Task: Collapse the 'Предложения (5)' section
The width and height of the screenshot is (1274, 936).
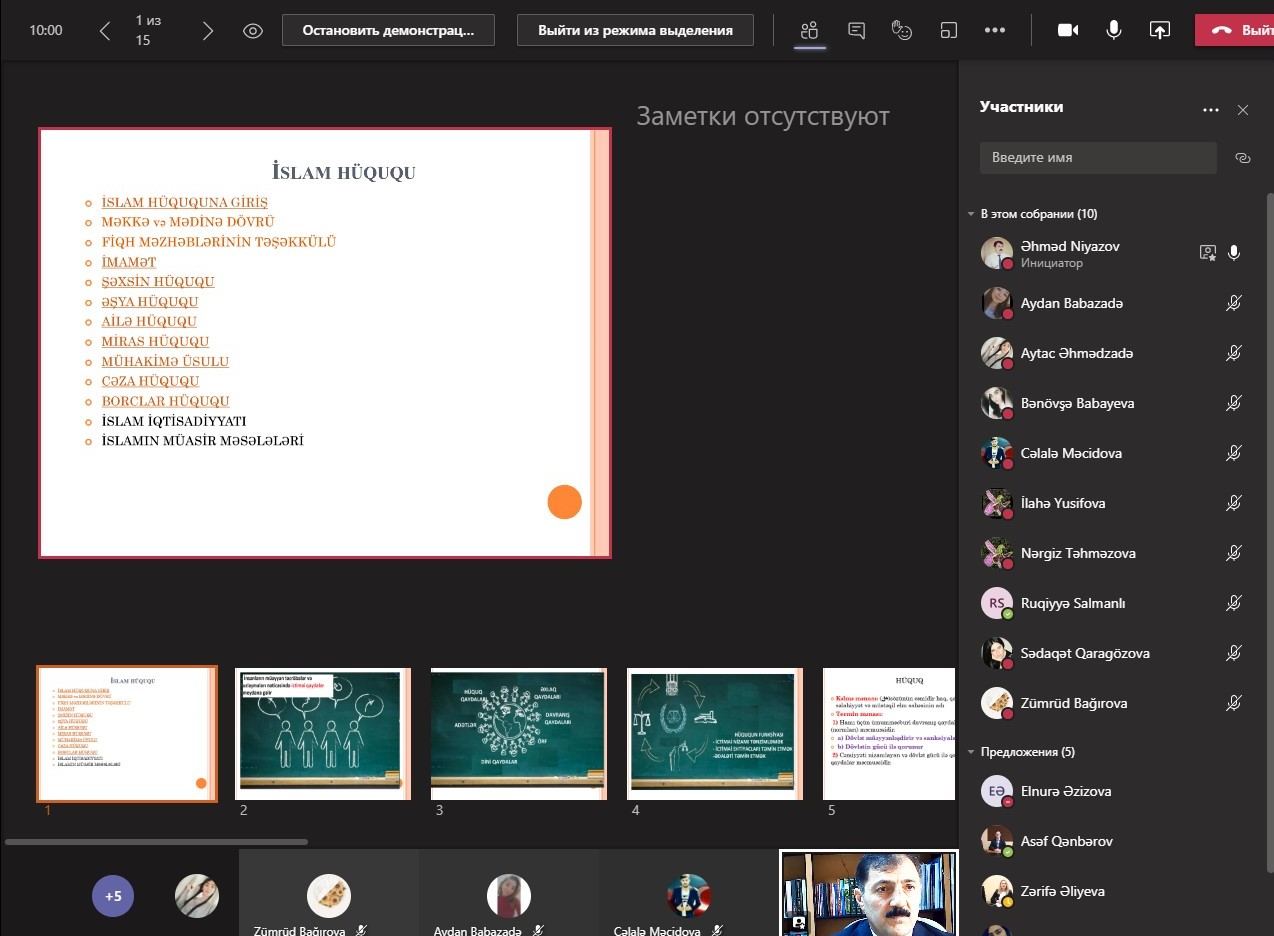Action: tap(970, 752)
